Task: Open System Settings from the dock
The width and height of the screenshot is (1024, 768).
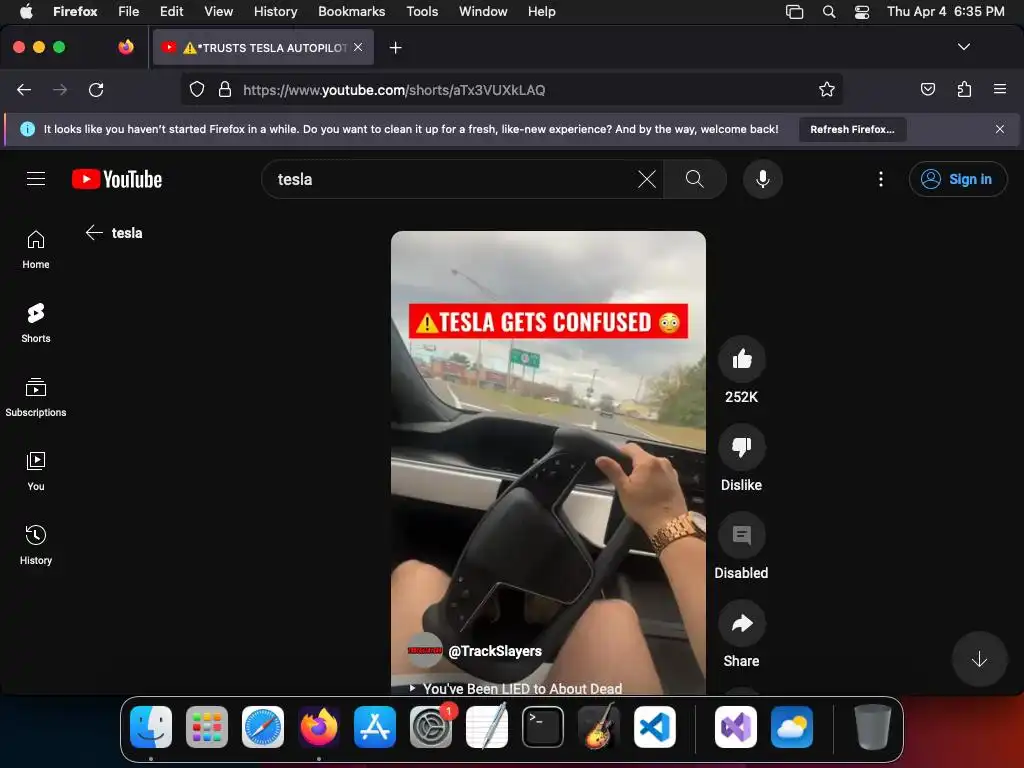Action: coord(431,727)
